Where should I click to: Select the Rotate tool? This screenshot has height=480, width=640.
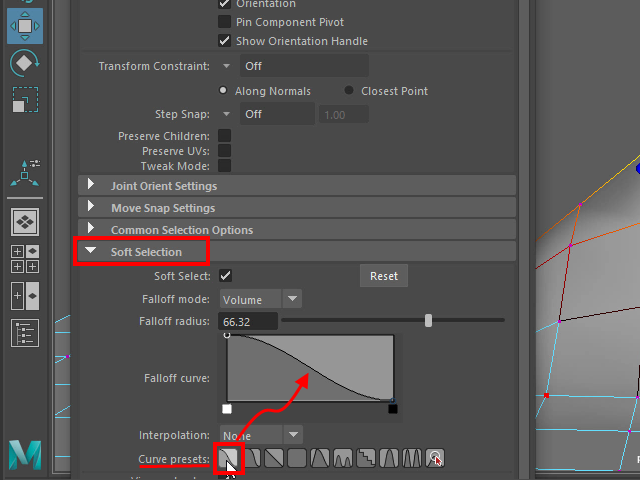(x=25, y=63)
